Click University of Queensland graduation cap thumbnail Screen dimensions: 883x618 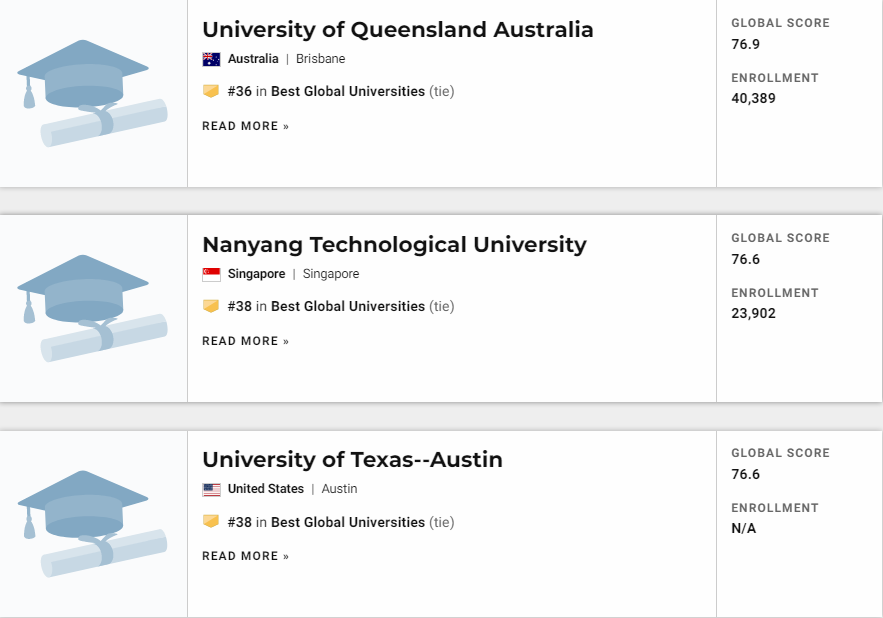(93, 93)
